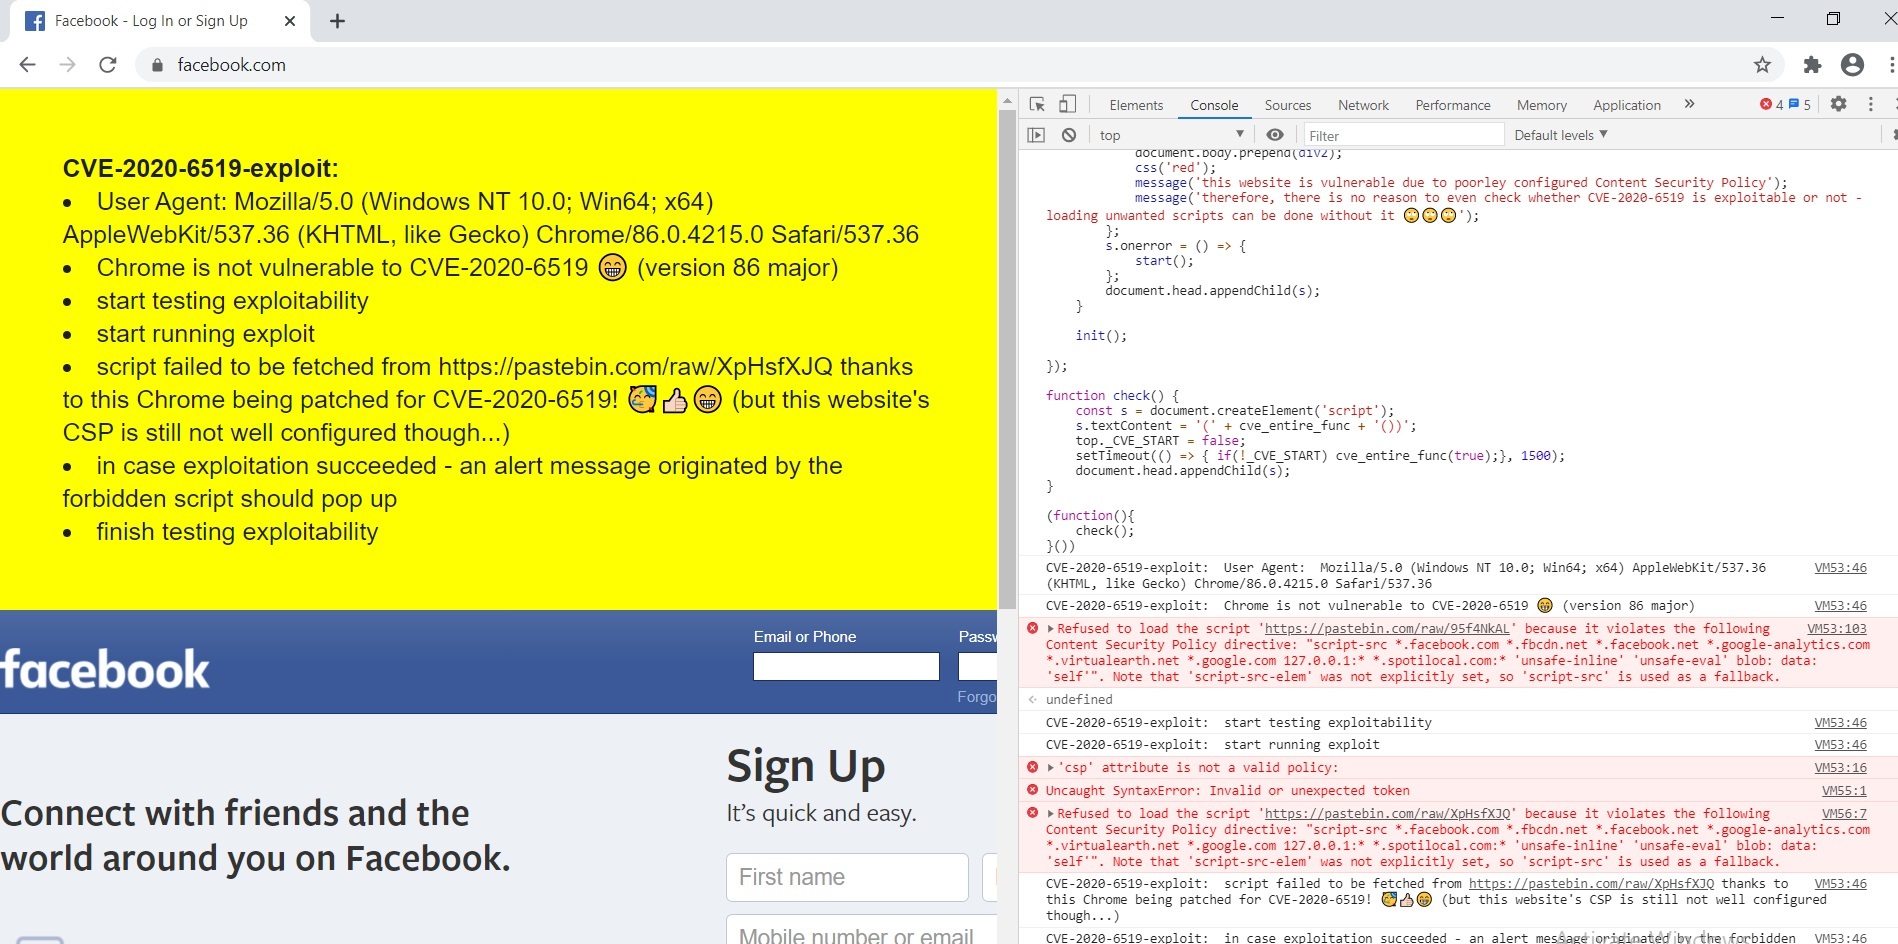Screen dimensions: 1898x944
Task: Toggle the device toolbar in DevTools
Action: click(x=1067, y=104)
